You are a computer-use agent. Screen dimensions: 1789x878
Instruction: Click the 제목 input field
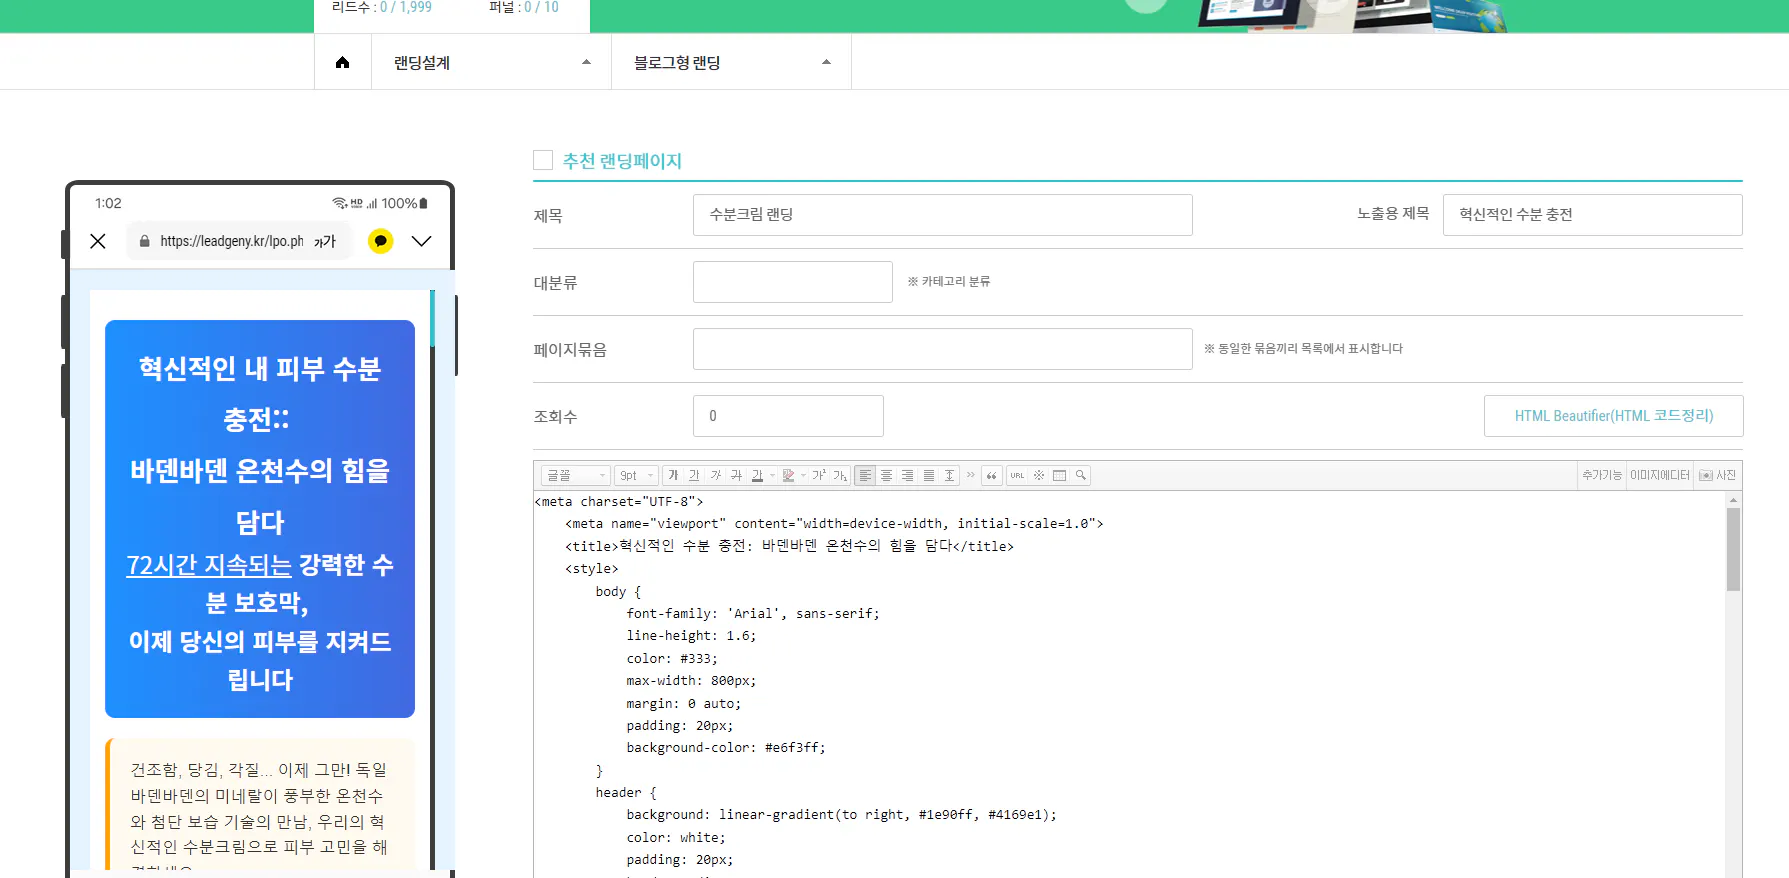(x=942, y=215)
